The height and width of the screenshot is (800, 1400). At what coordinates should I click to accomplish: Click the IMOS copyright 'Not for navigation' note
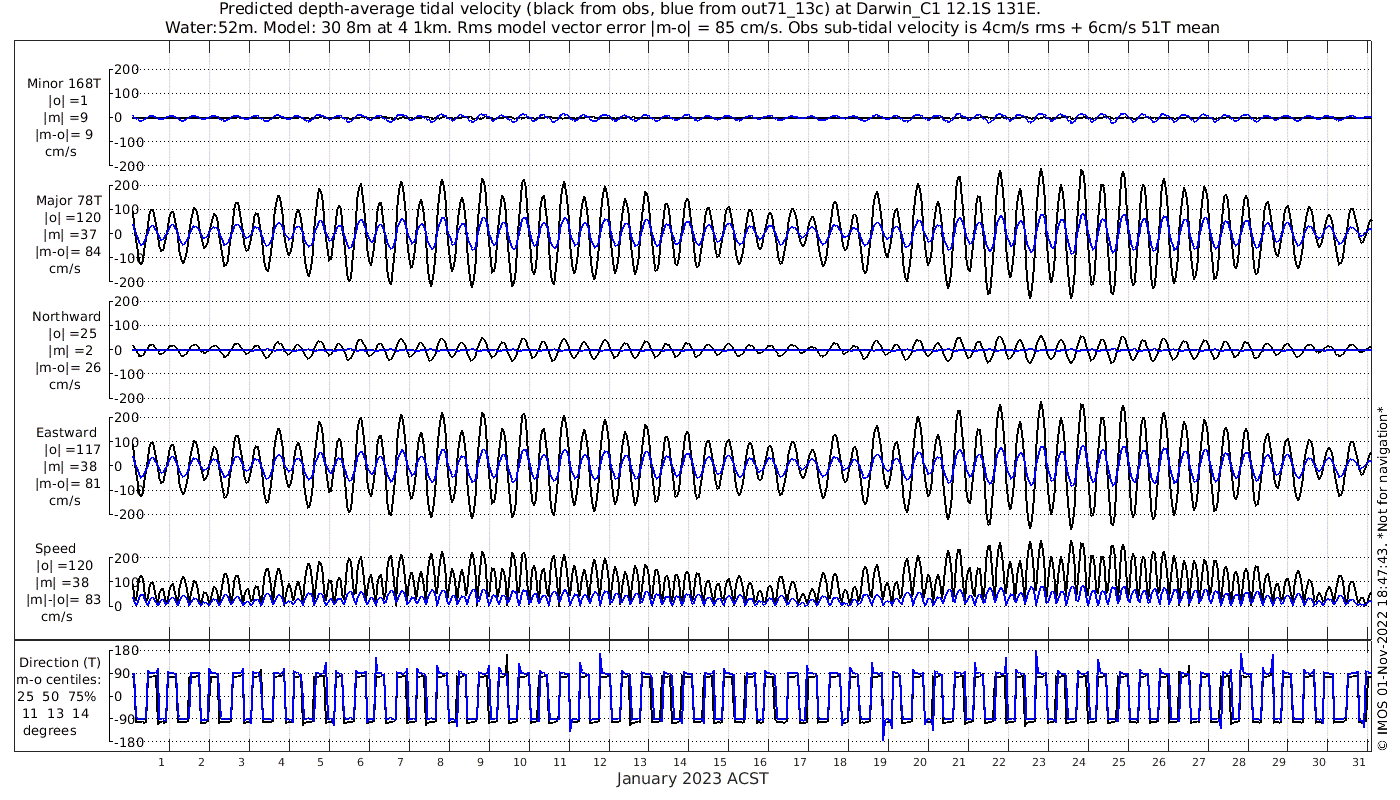(x=1383, y=578)
